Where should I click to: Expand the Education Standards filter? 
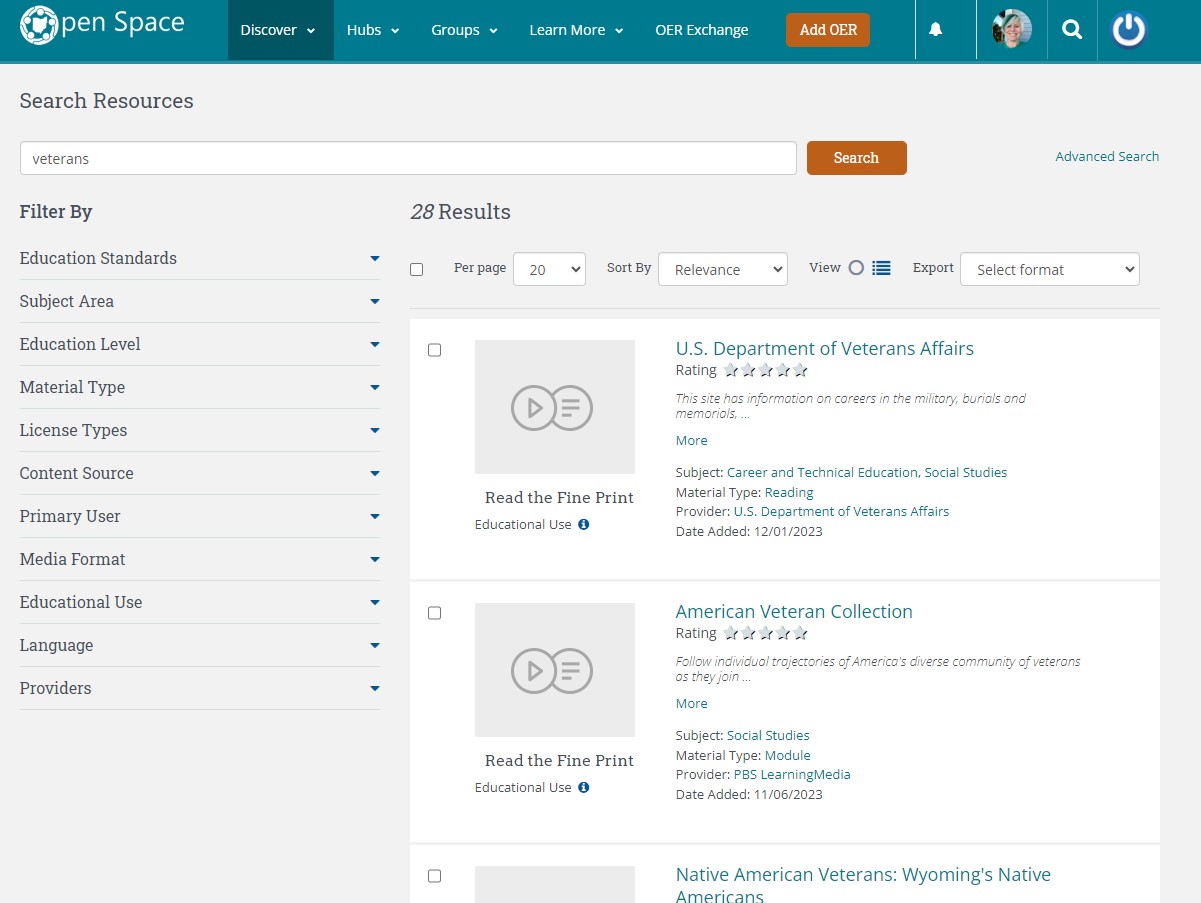click(200, 258)
